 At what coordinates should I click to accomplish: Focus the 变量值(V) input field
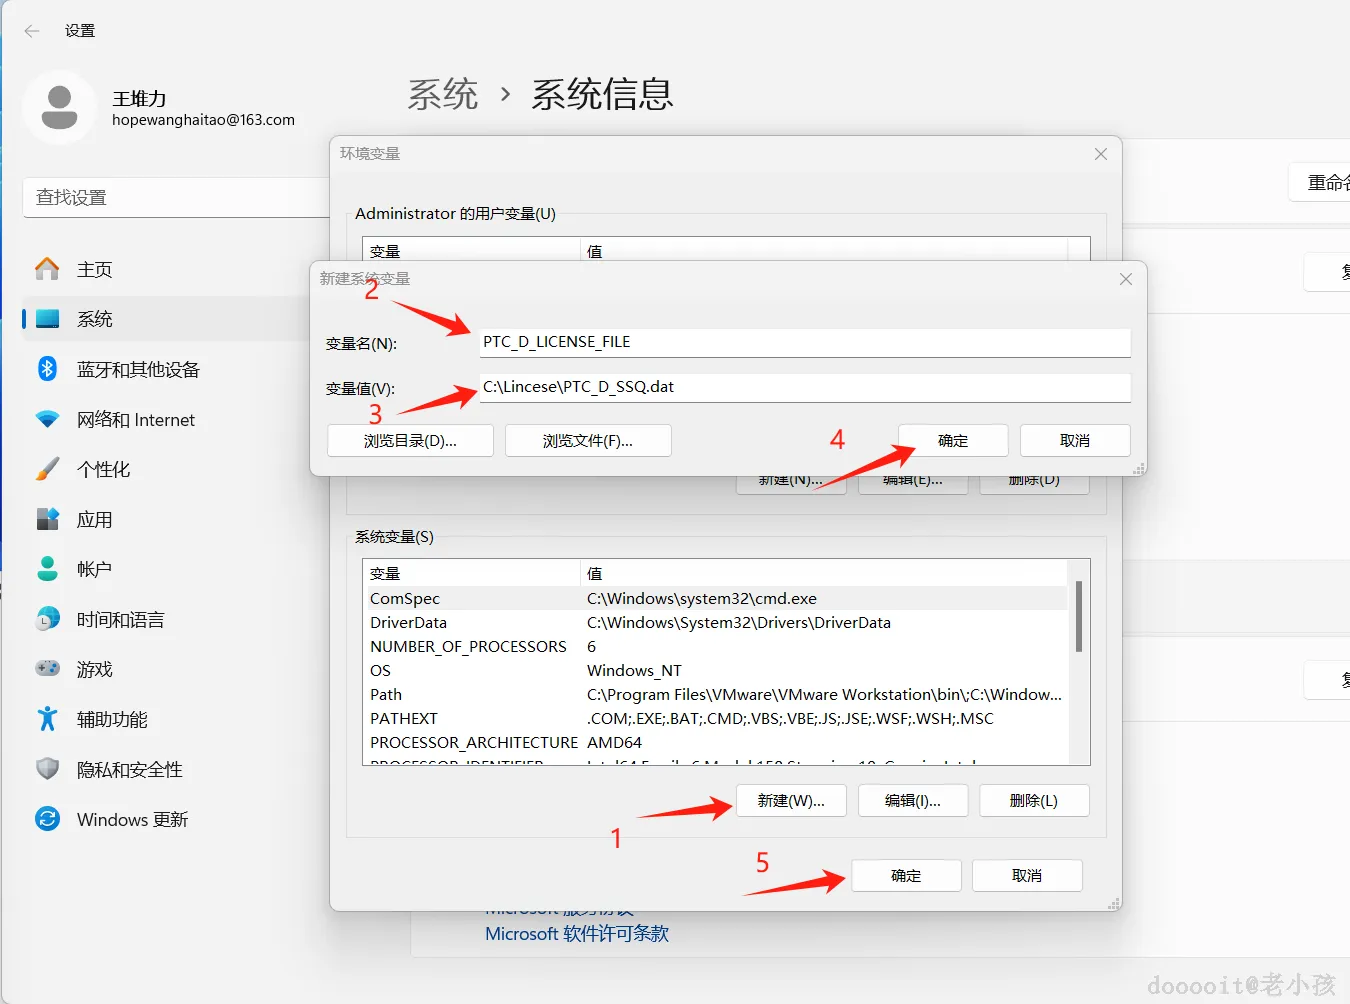click(805, 387)
